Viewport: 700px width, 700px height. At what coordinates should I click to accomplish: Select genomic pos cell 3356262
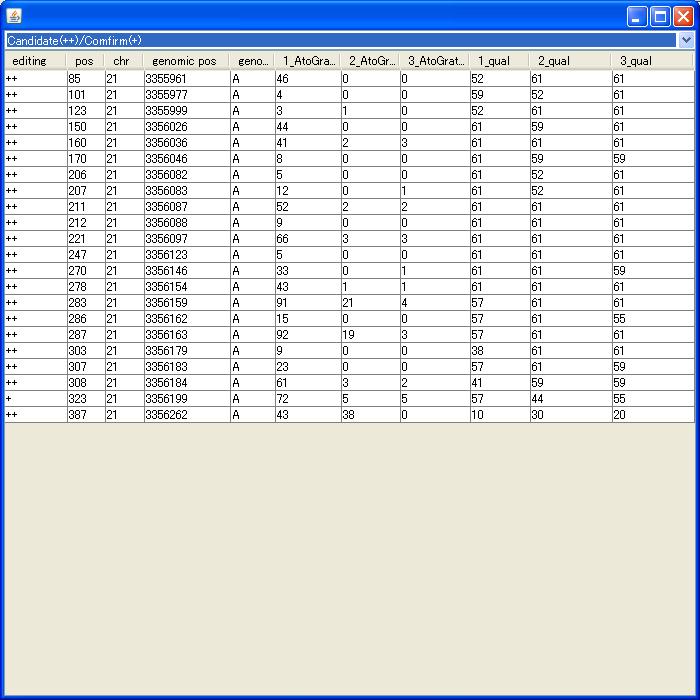(187, 415)
